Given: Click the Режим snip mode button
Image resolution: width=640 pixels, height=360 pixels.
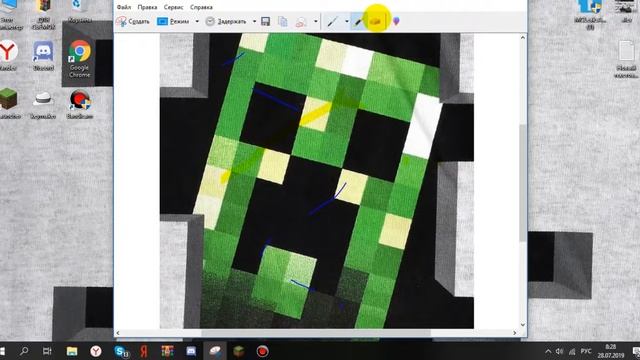Looking at the screenshot, I should (173, 21).
